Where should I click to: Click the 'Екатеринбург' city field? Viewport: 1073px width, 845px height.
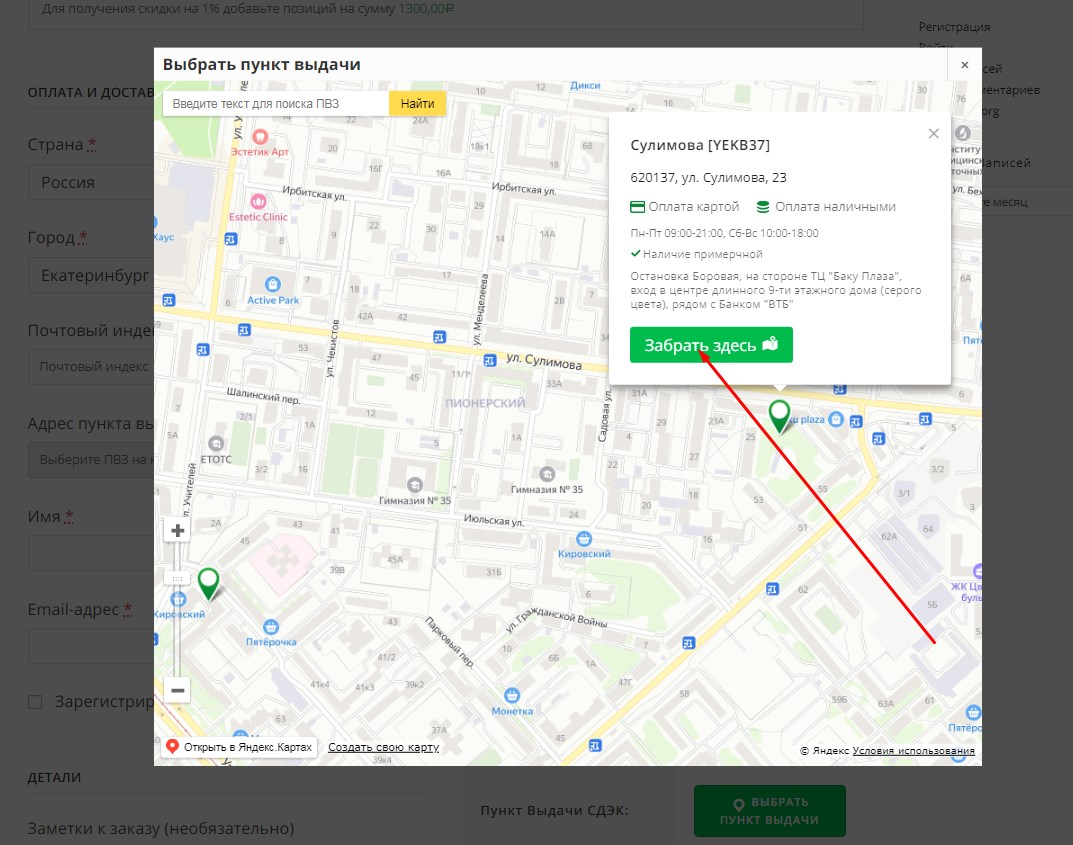coord(90,275)
